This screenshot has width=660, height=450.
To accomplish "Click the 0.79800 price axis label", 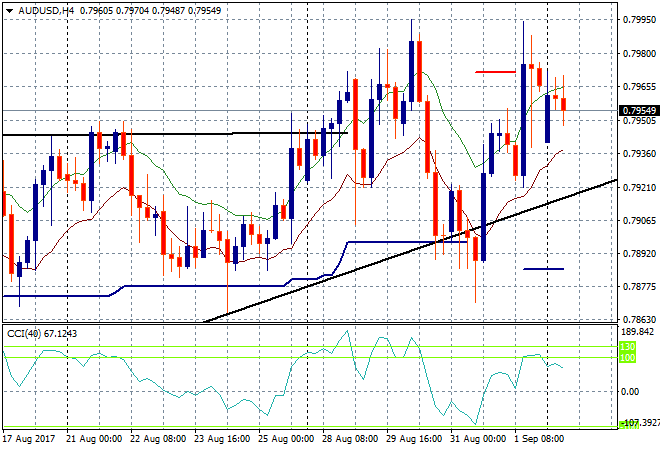I will coord(639,53).
